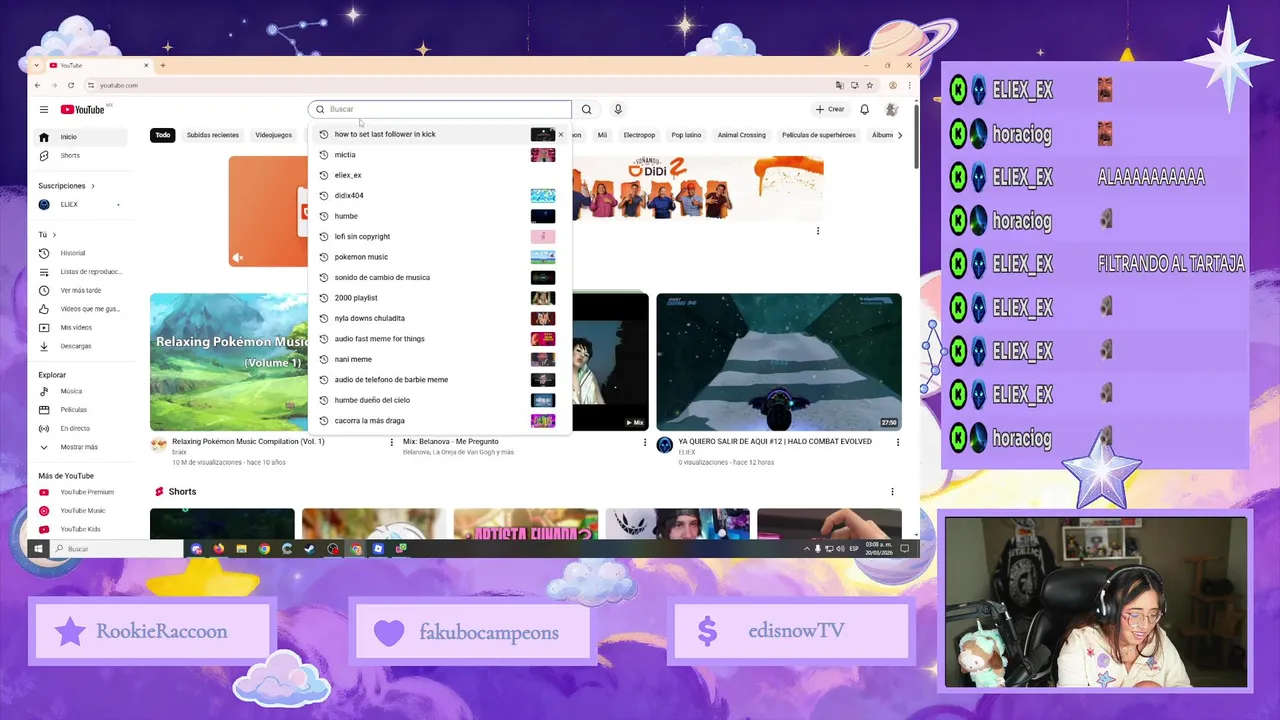Screen dimensions: 1280x720
Task: Show more filter chips with right arrow
Action: [899, 135]
